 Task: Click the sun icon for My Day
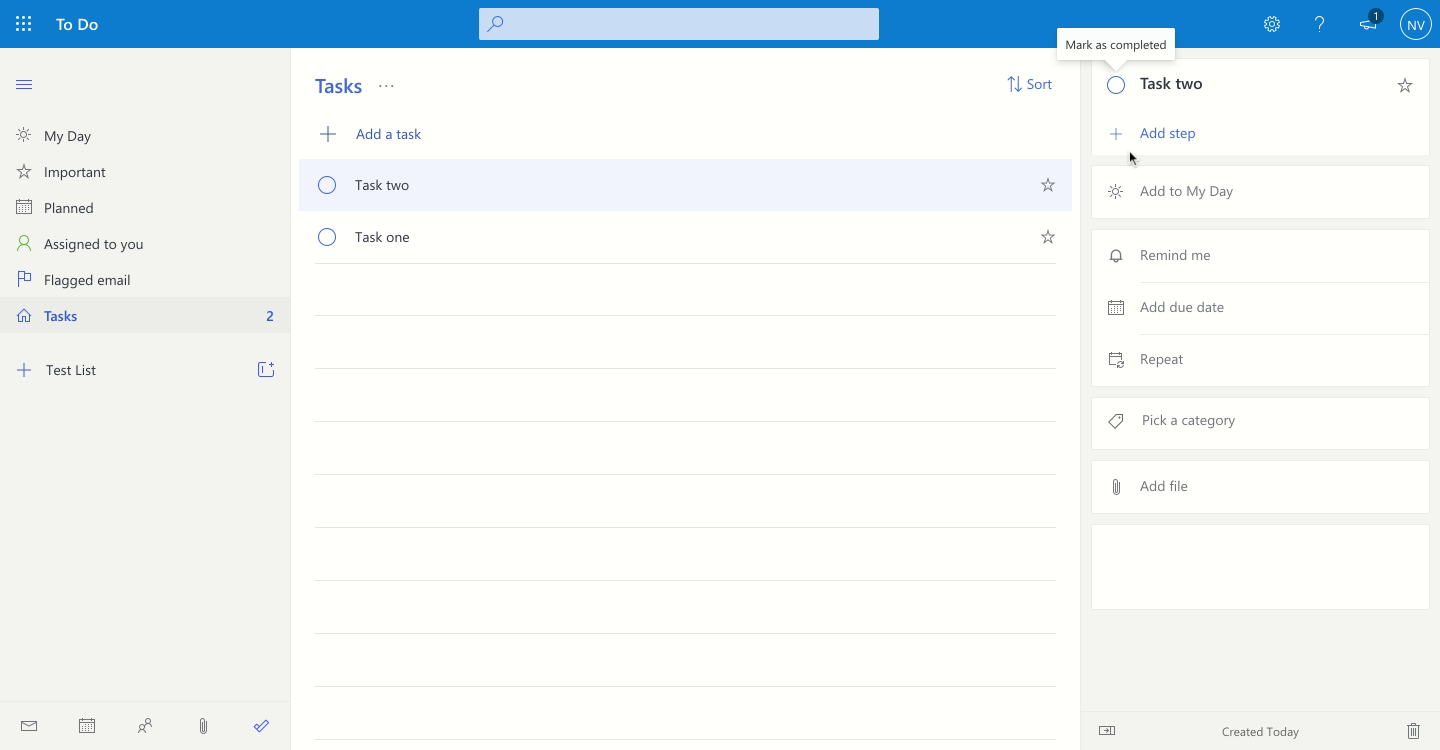coord(1116,192)
